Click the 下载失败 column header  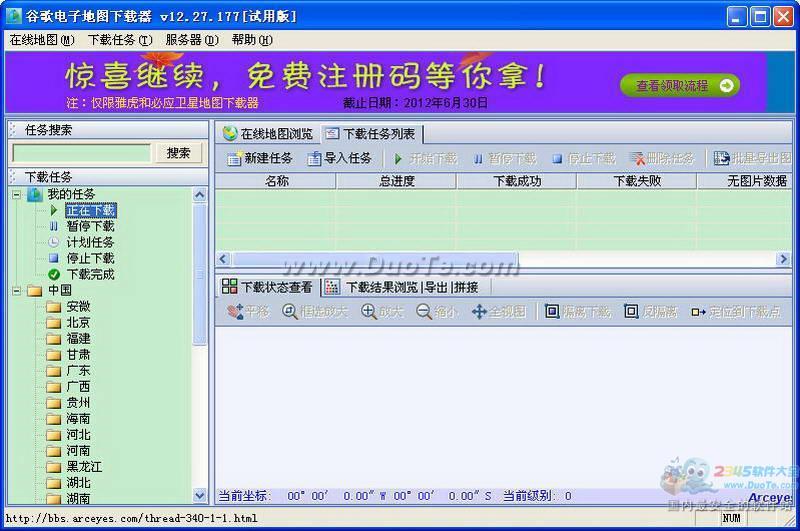(637, 181)
